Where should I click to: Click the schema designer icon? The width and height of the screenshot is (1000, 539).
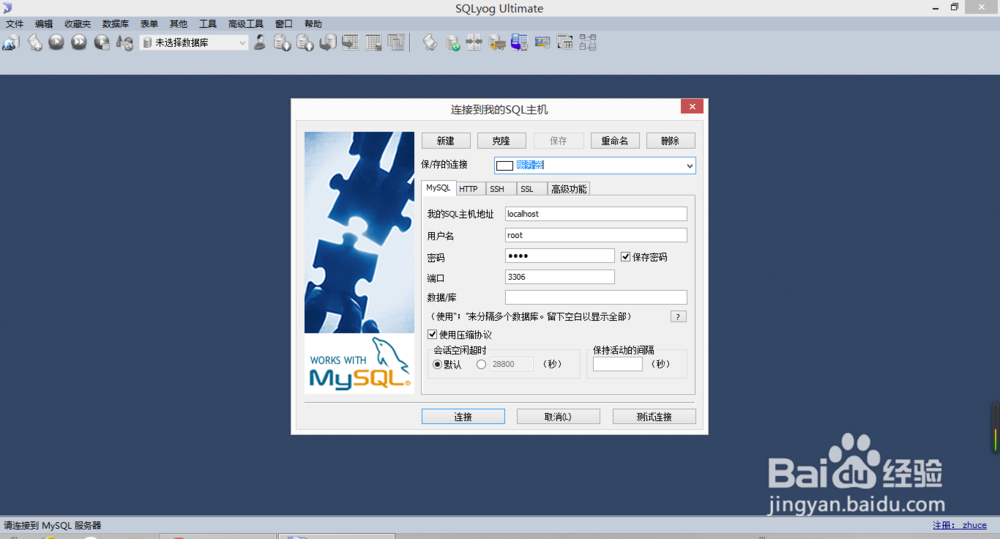pyautogui.click(x=588, y=43)
